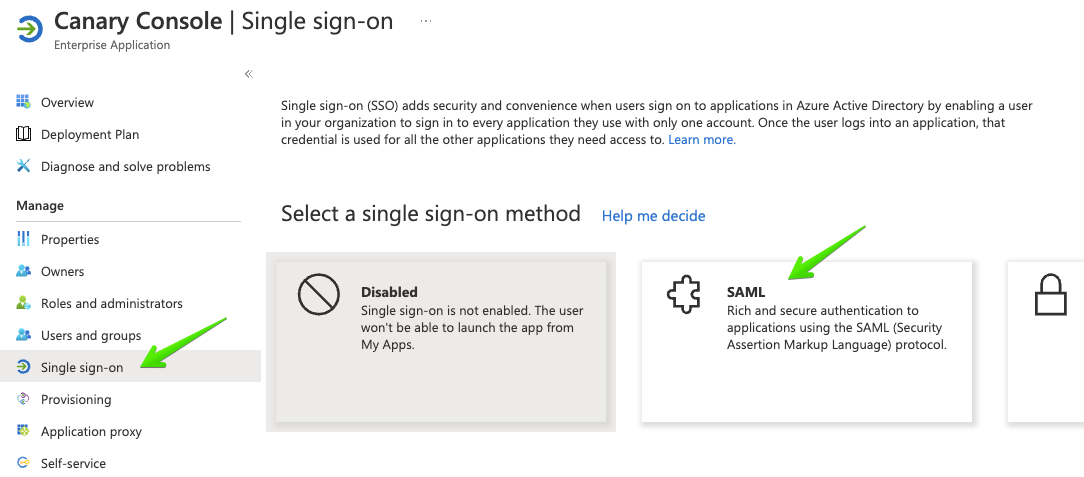This screenshot has height=477, width=1084.
Task: Click the SAML puzzle piece icon
Action: point(684,294)
